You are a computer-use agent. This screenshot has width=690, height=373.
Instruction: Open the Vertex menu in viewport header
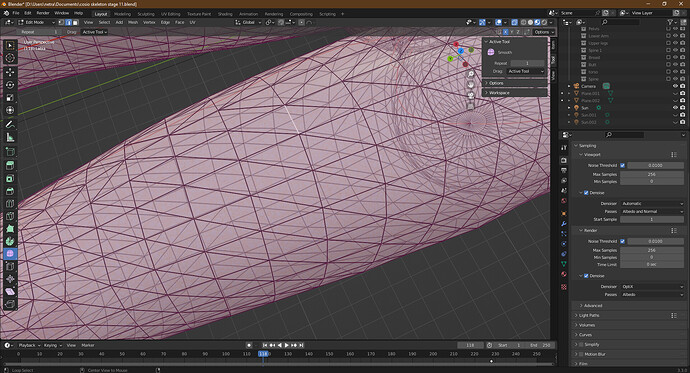point(149,22)
